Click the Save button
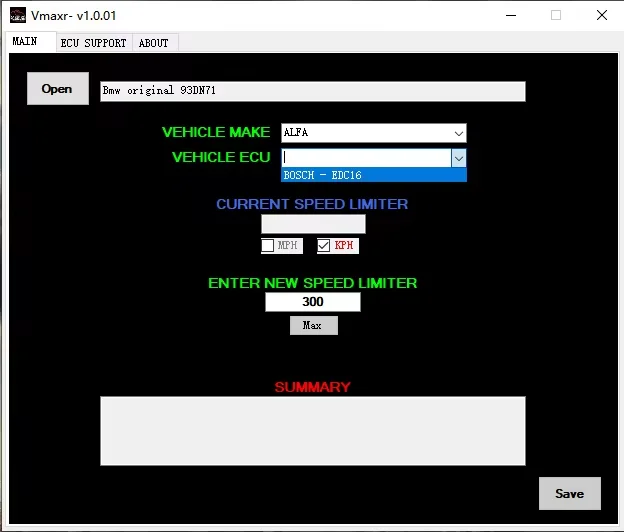The height and width of the screenshot is (532, 624). [569, 493]
